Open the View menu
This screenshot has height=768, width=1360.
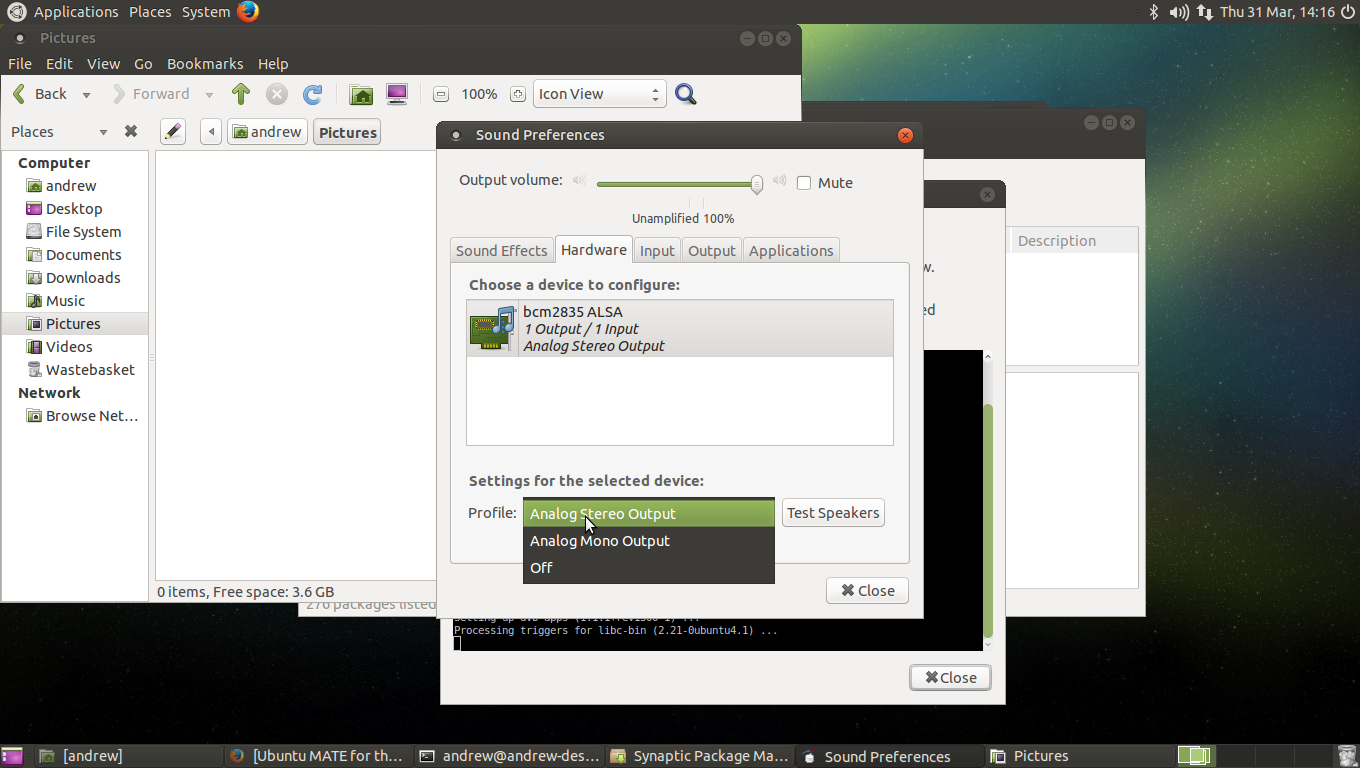pos(103,64)
